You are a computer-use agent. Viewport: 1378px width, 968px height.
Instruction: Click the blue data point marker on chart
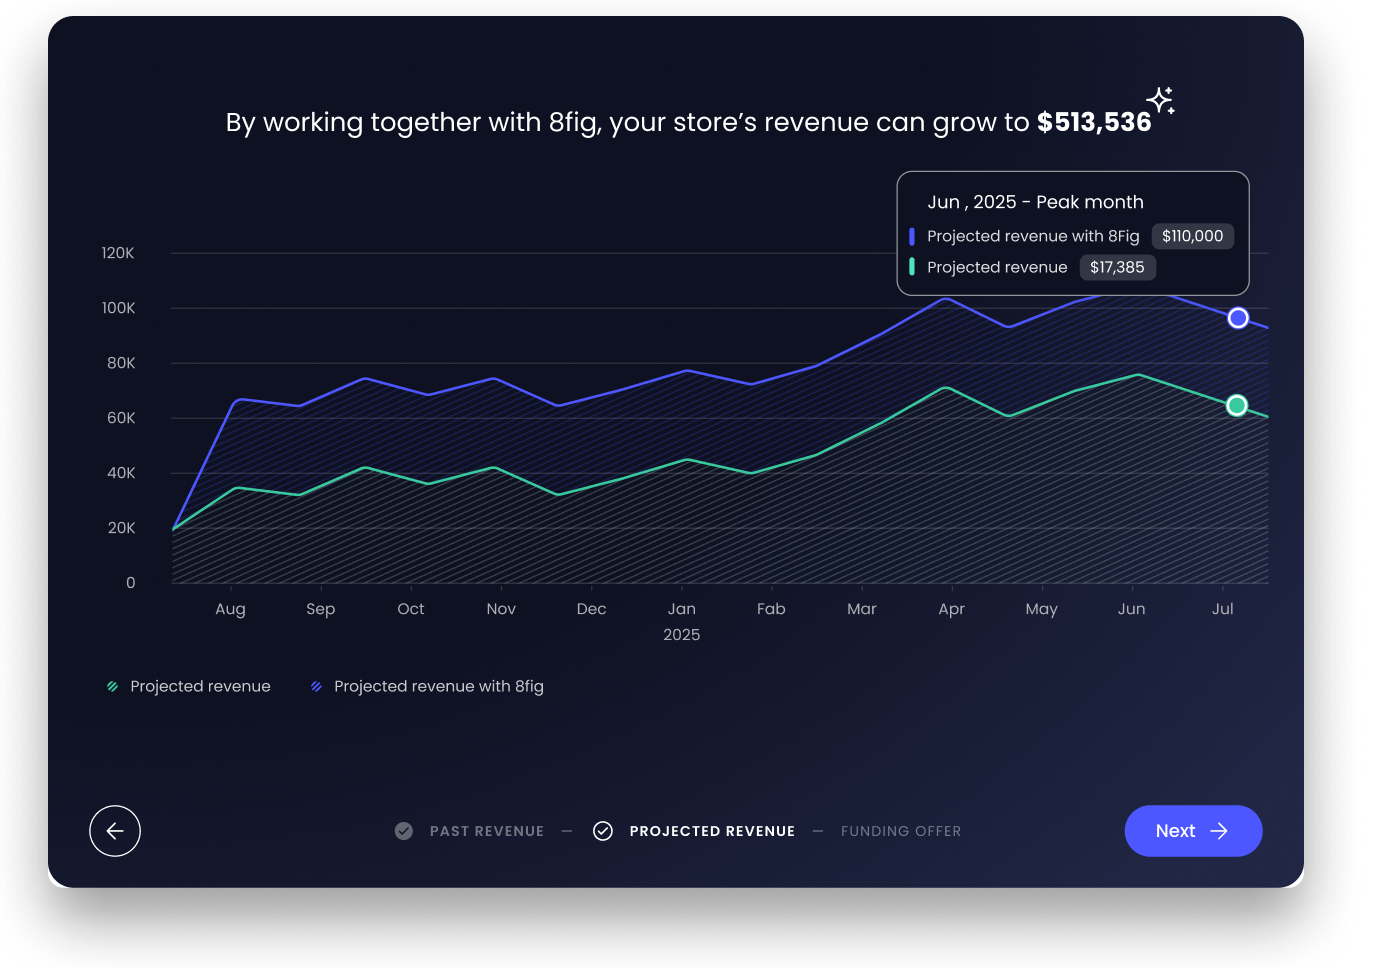click(1238, 318)
